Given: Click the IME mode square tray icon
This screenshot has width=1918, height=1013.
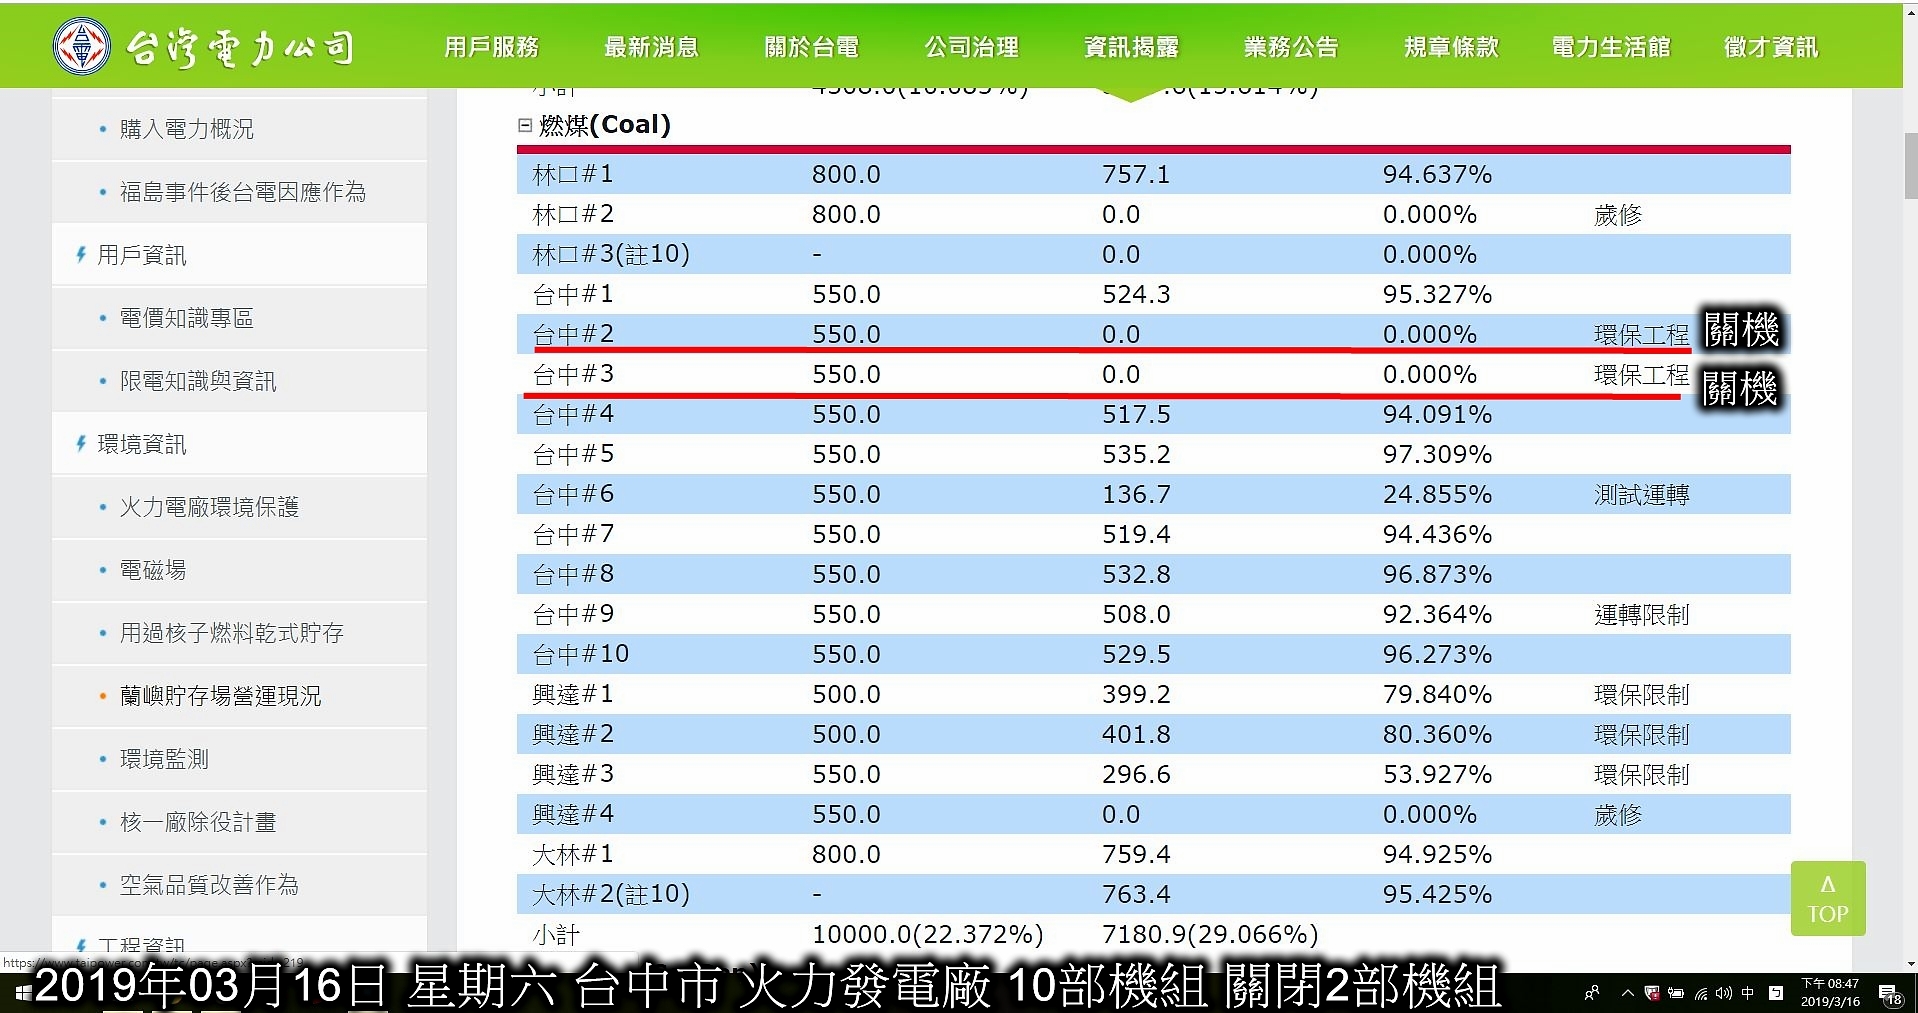Looking at the screenshot, I should (x=1776, y=993).
